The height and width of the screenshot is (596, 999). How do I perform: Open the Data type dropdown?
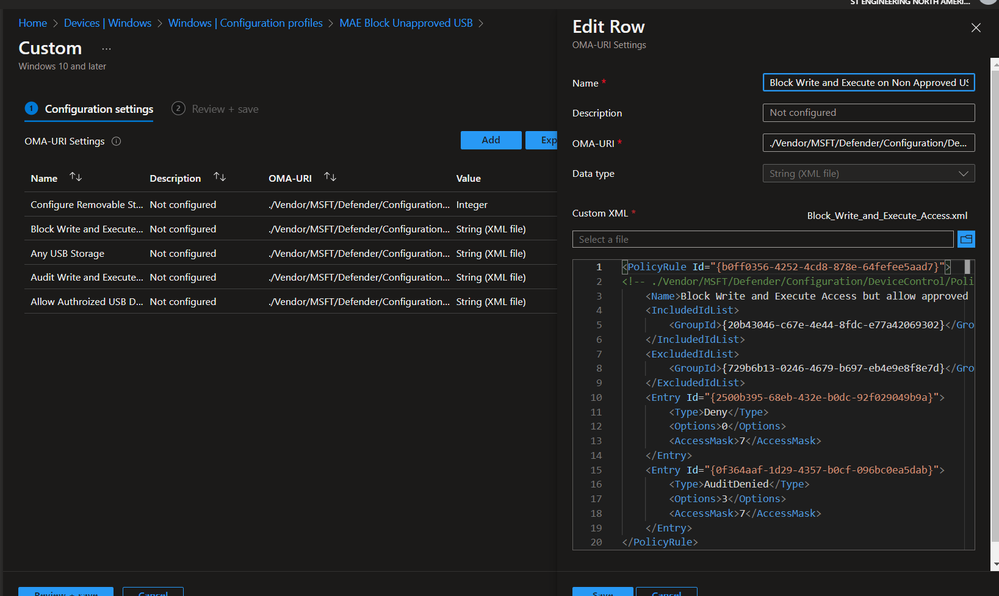pos(868,173)
